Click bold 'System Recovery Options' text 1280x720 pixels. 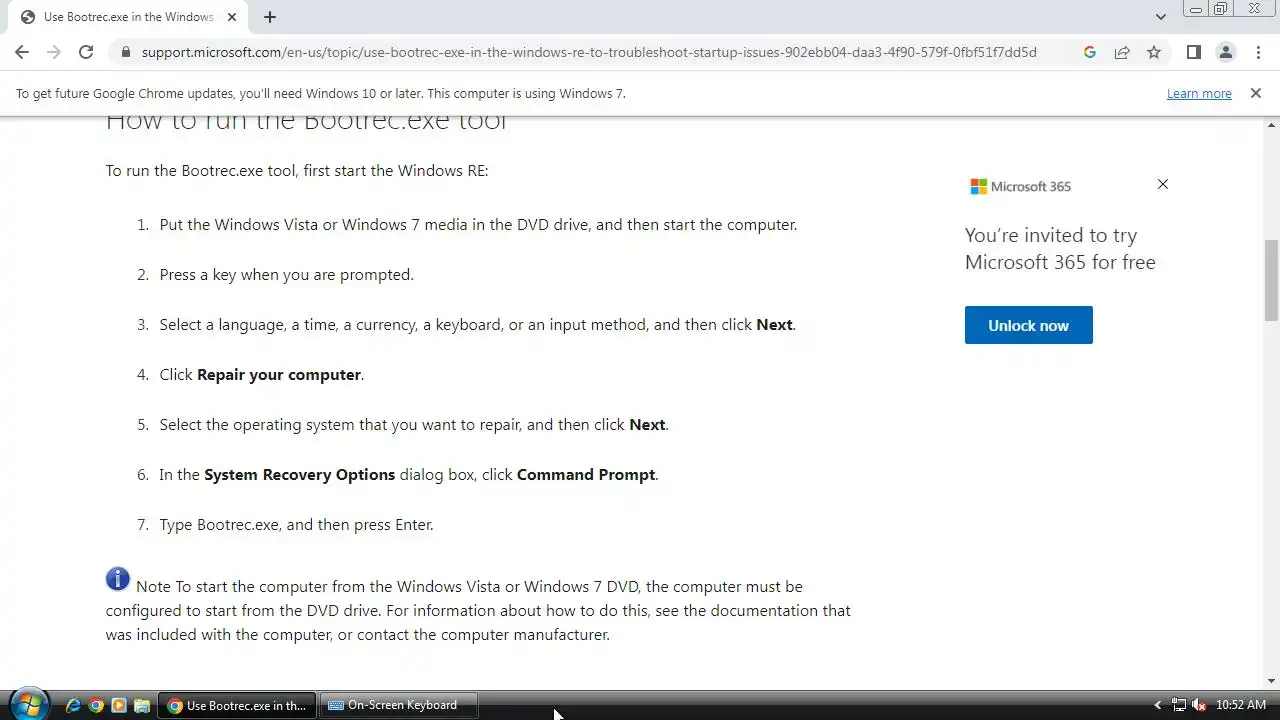(299, 475)
